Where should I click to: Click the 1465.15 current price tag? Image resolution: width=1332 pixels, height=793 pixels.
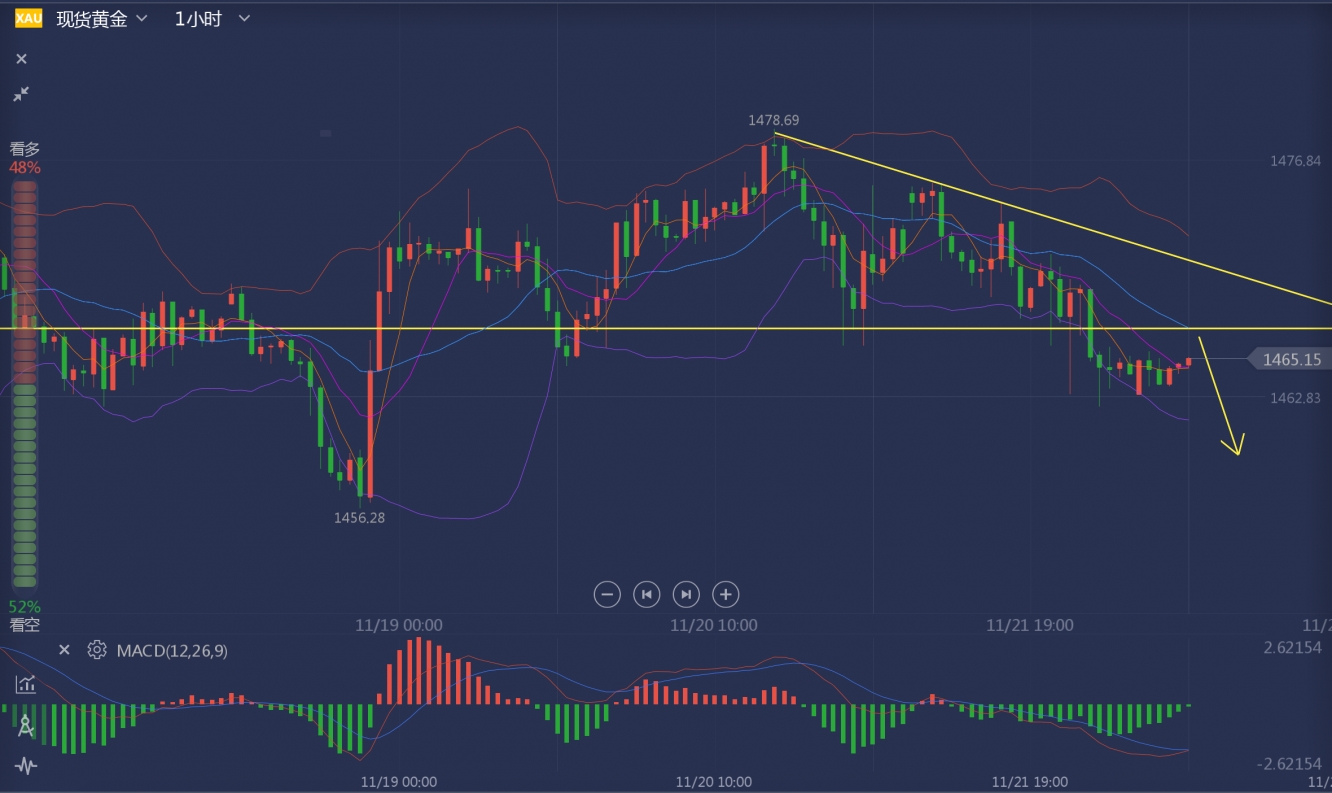coord(1290,359)
